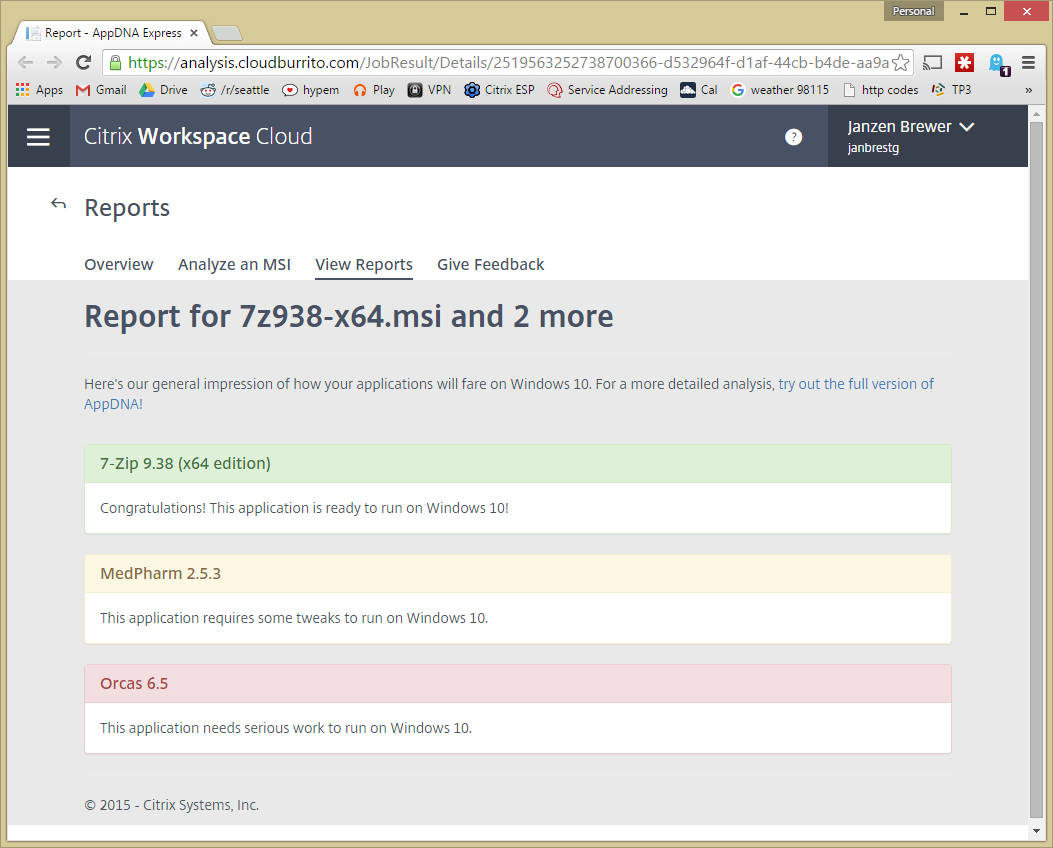This screenshot has width=1053, height=848.
Task: Go to the Give Feedback tab
Action: tap(490, 265)
